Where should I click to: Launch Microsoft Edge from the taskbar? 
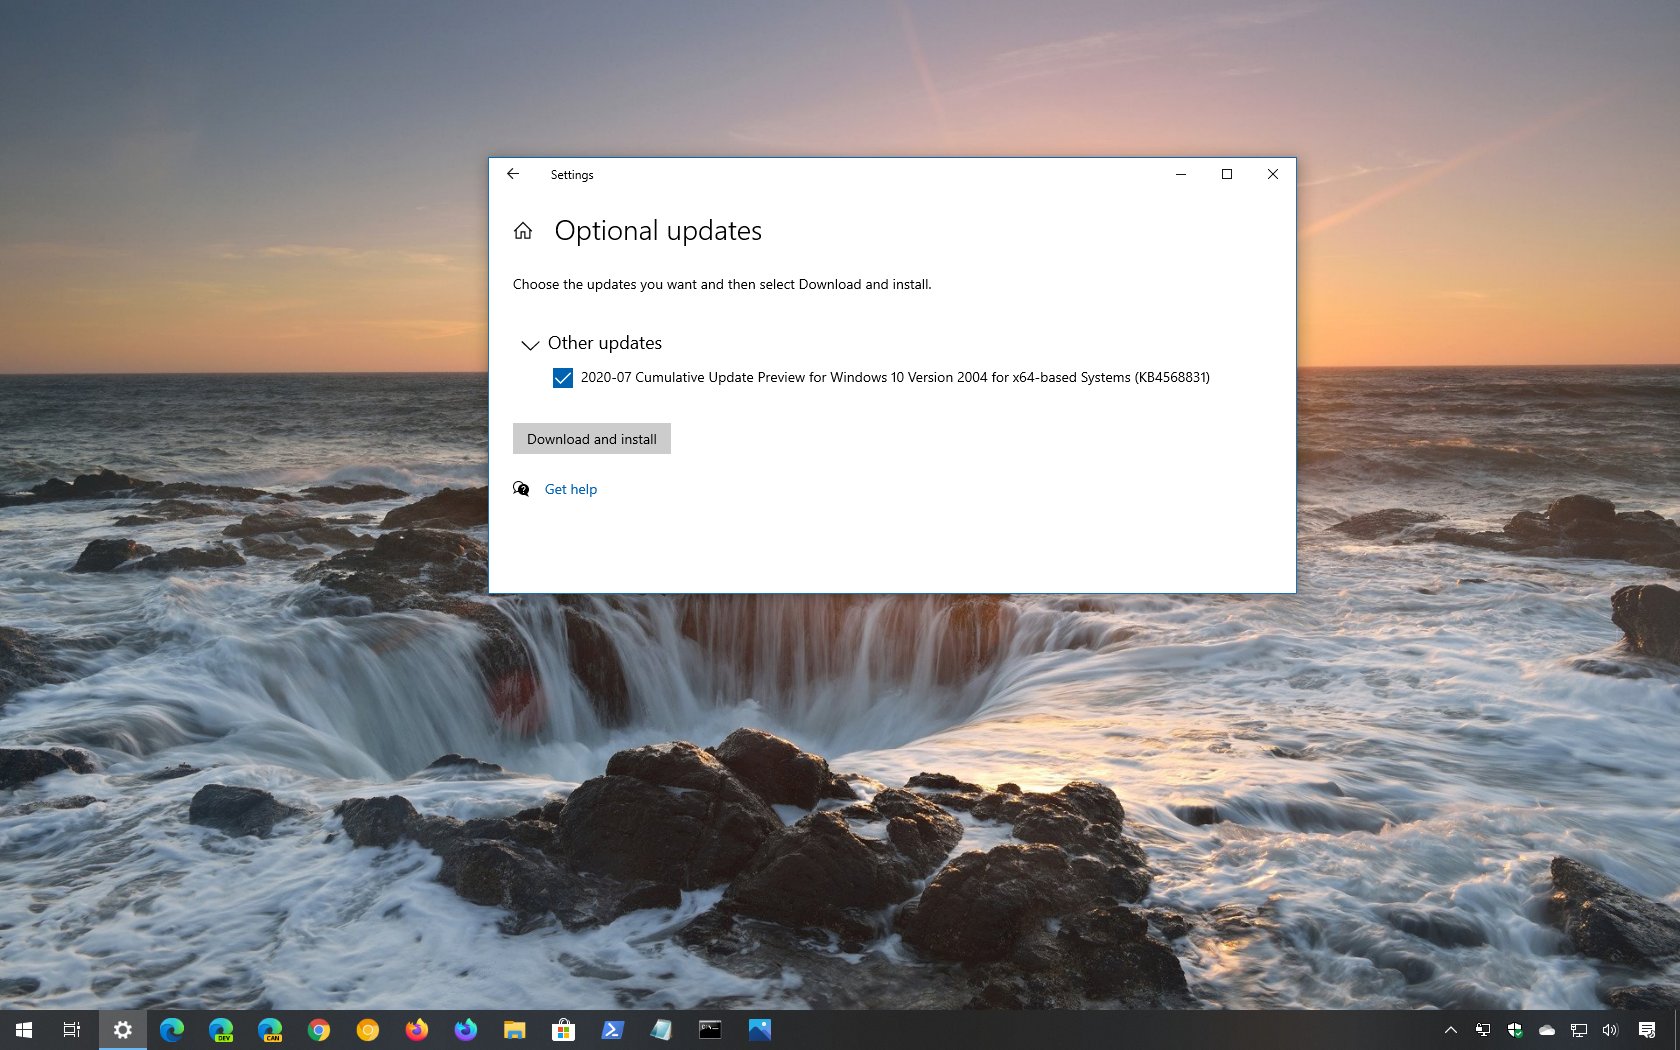171,1030
